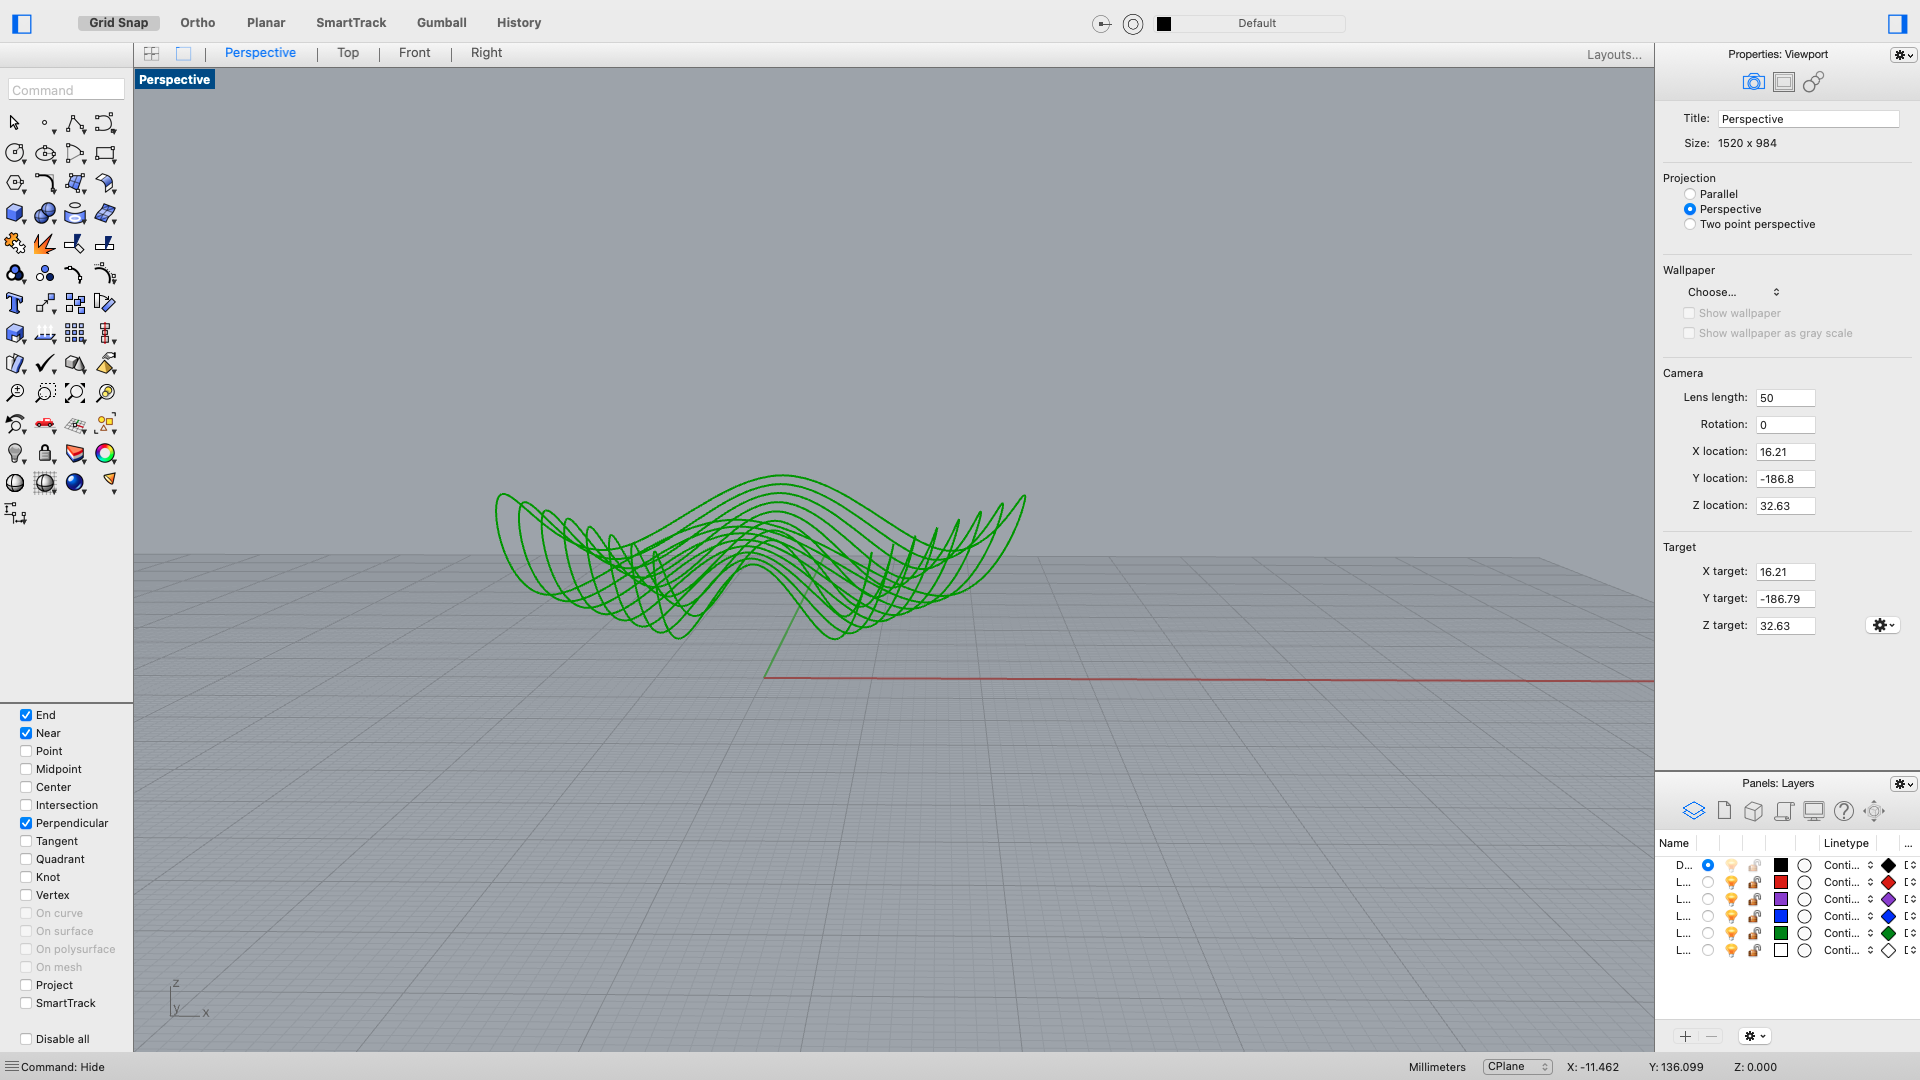
Task: Open the Display panel monitor icon
Action: coord(1813,811)
